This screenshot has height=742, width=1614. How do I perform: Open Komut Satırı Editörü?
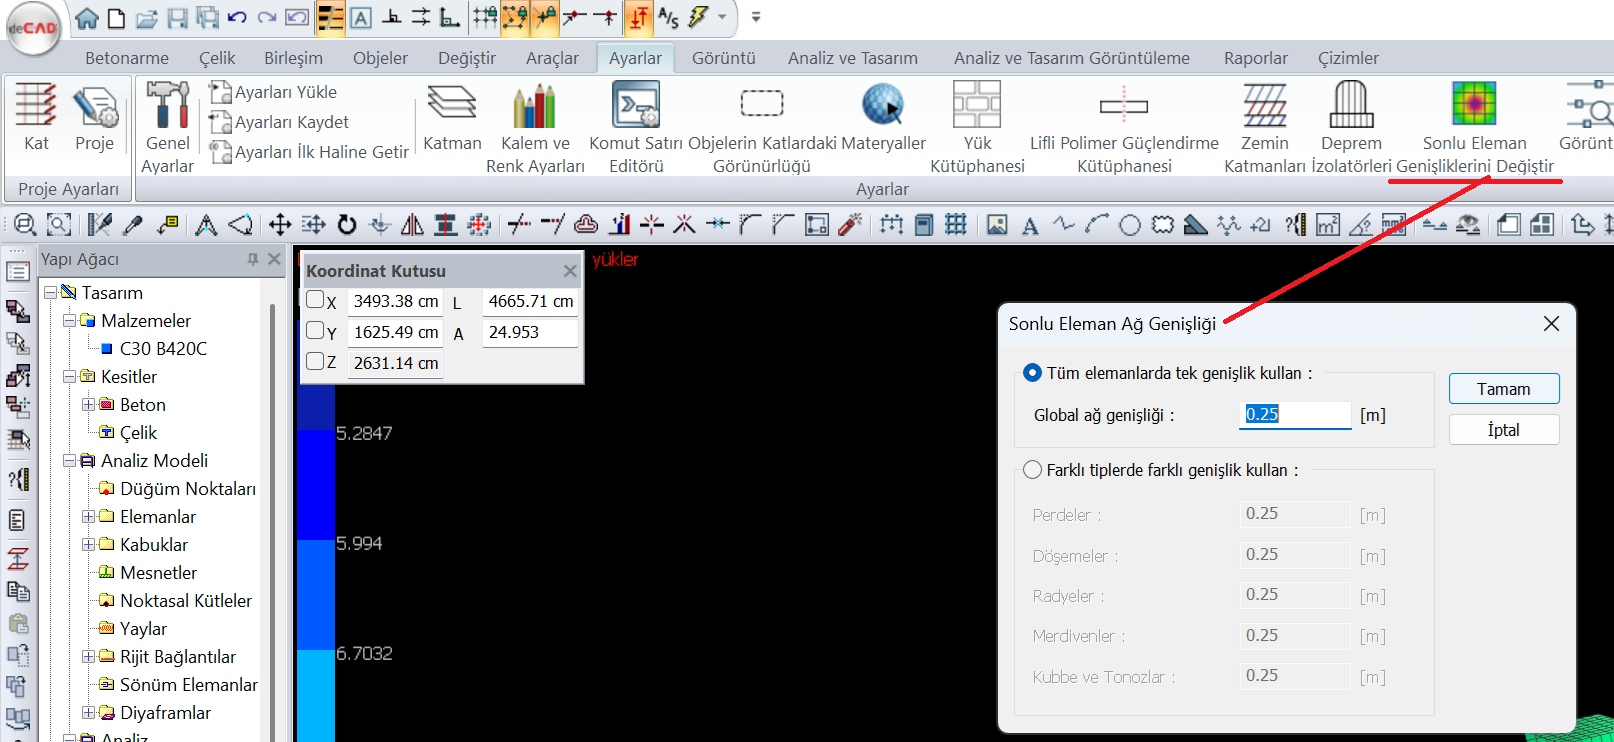[x=636, y=105]
